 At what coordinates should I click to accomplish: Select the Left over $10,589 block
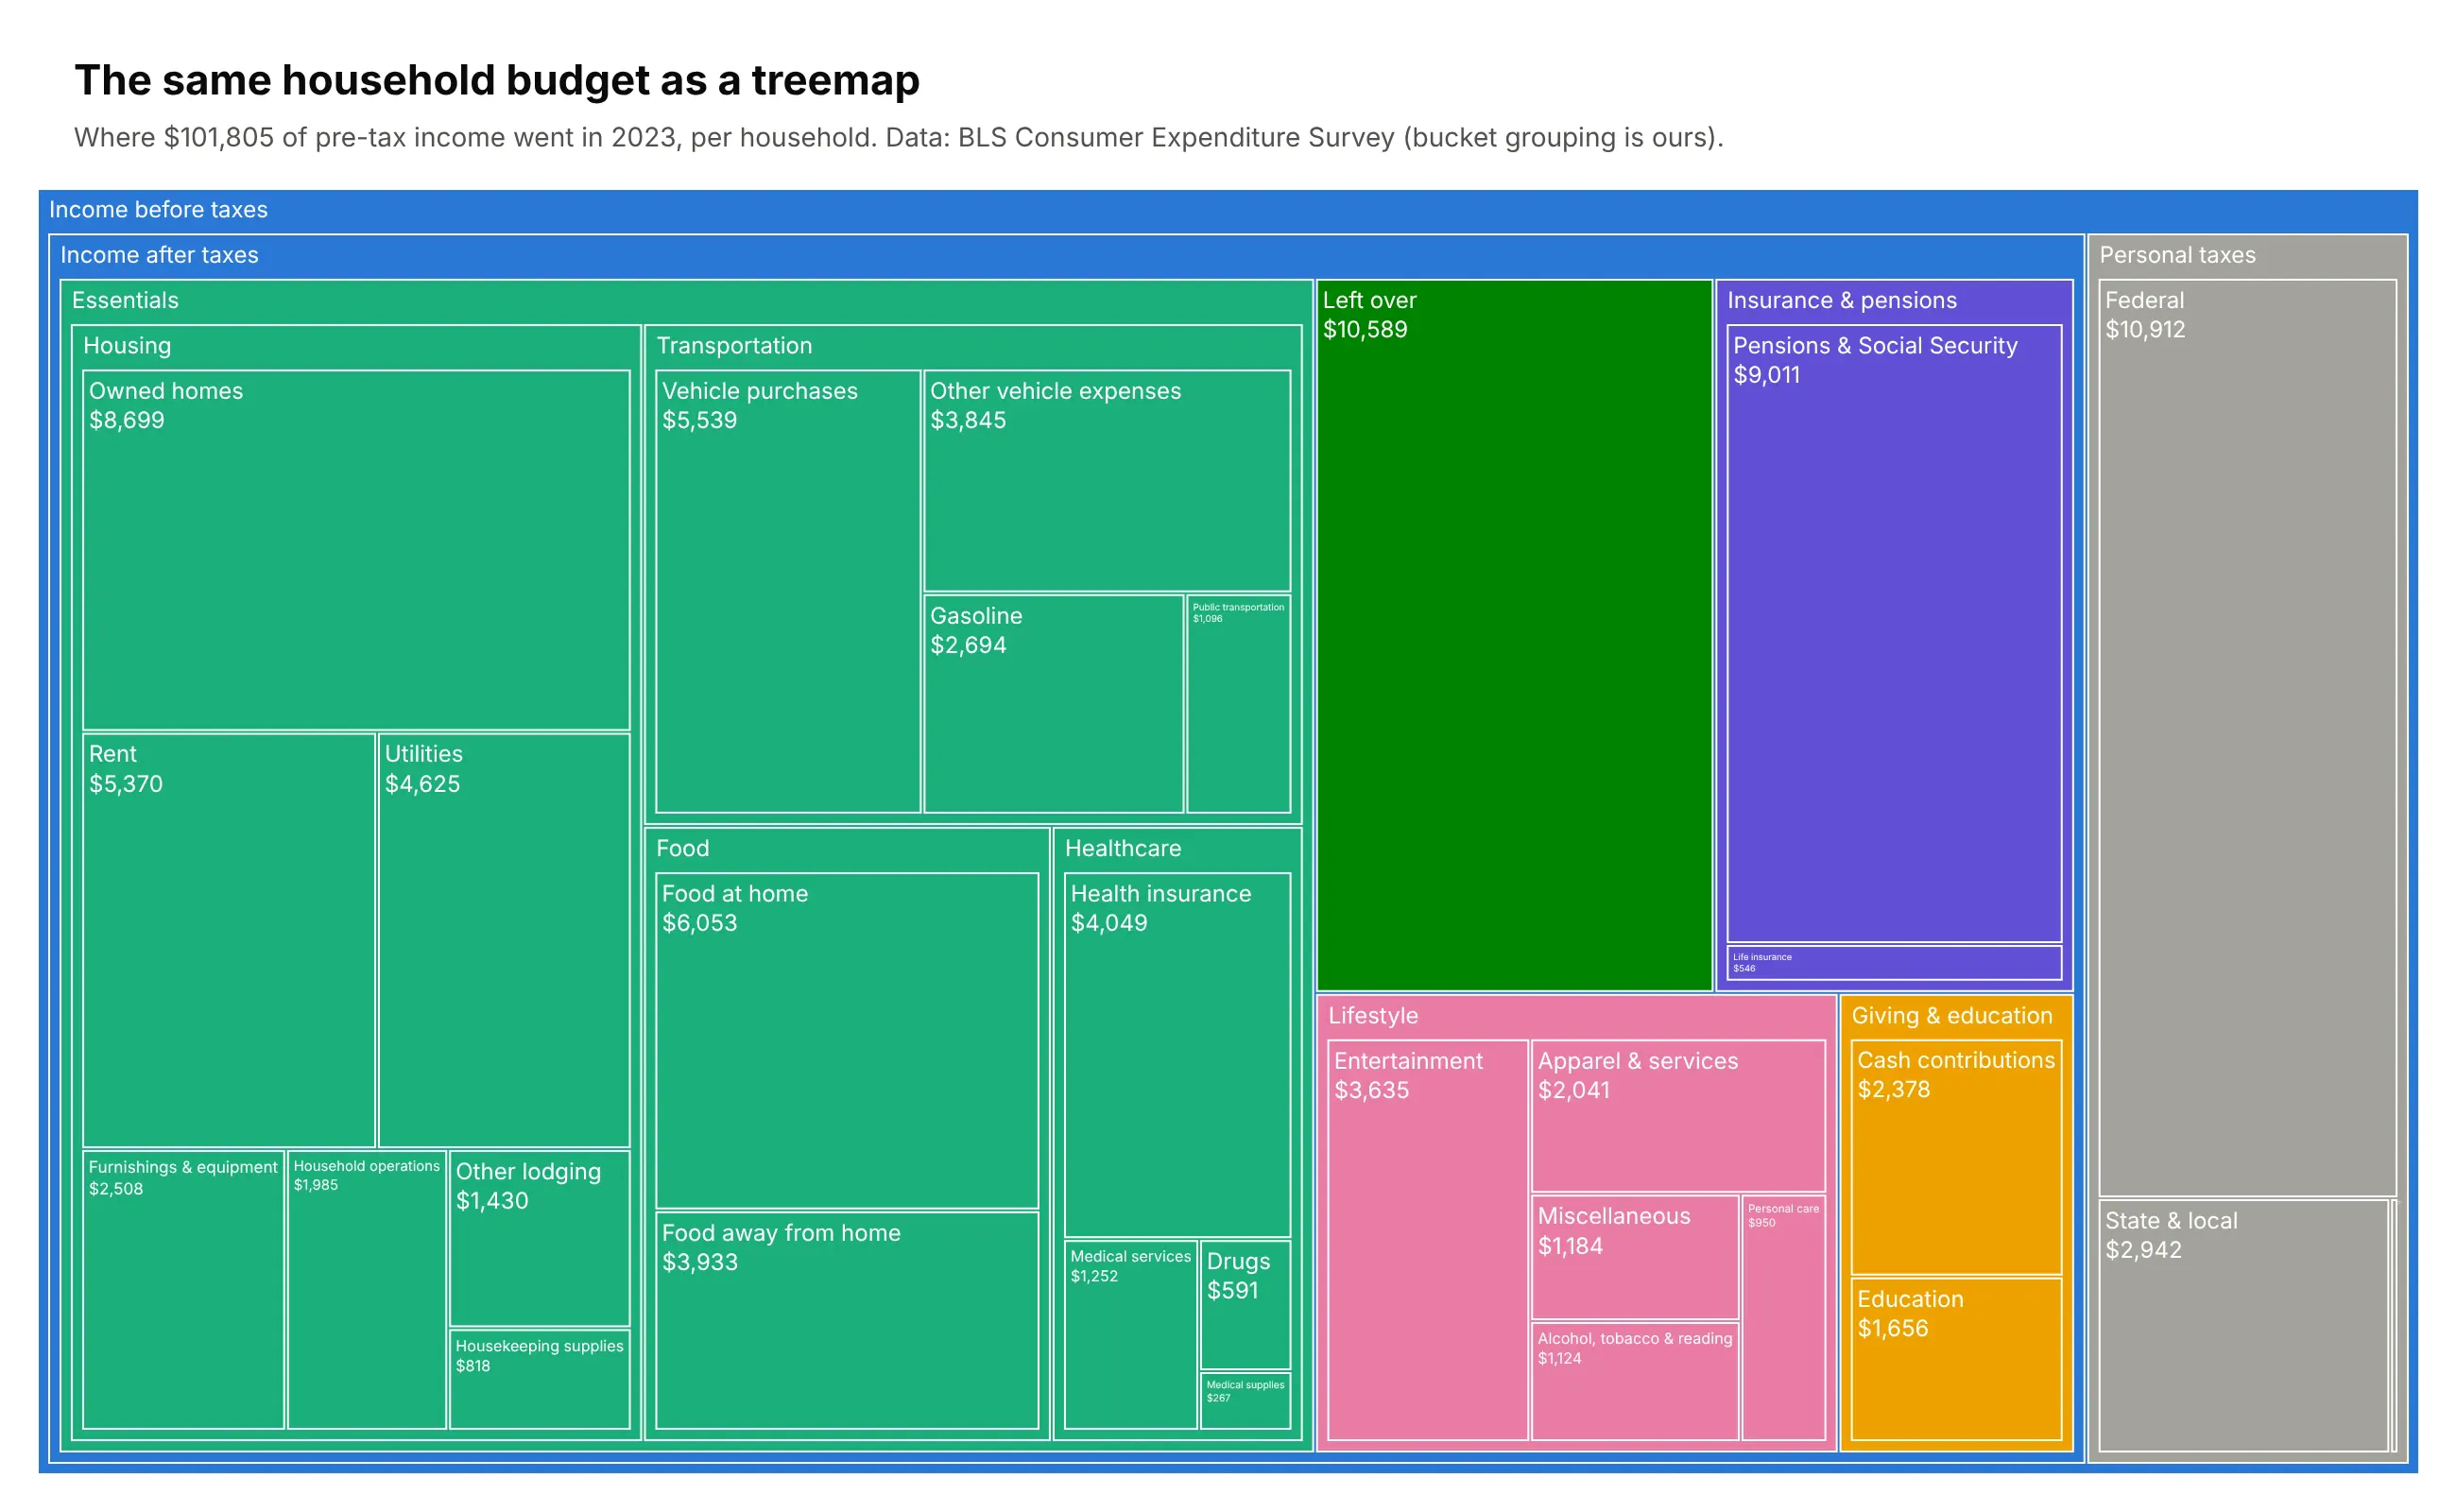[1514, 635]
